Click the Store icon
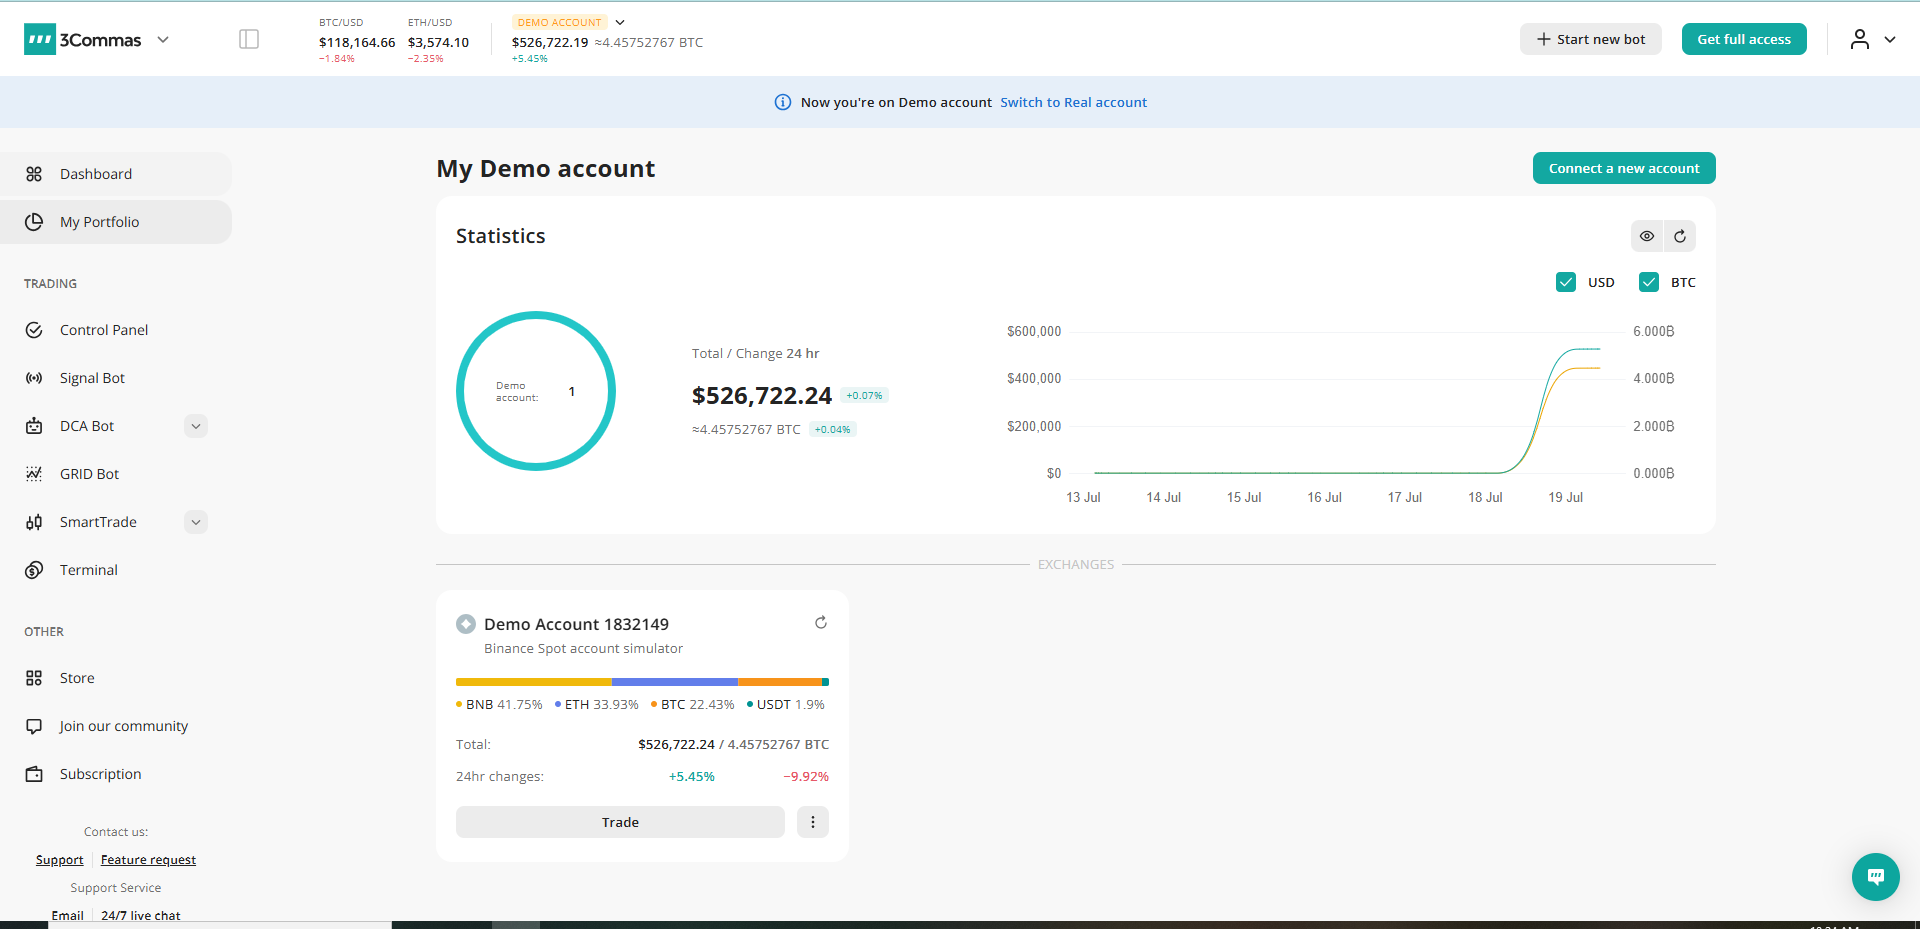The height and width of the screenshot is (929, 1920). pos(34,678)
